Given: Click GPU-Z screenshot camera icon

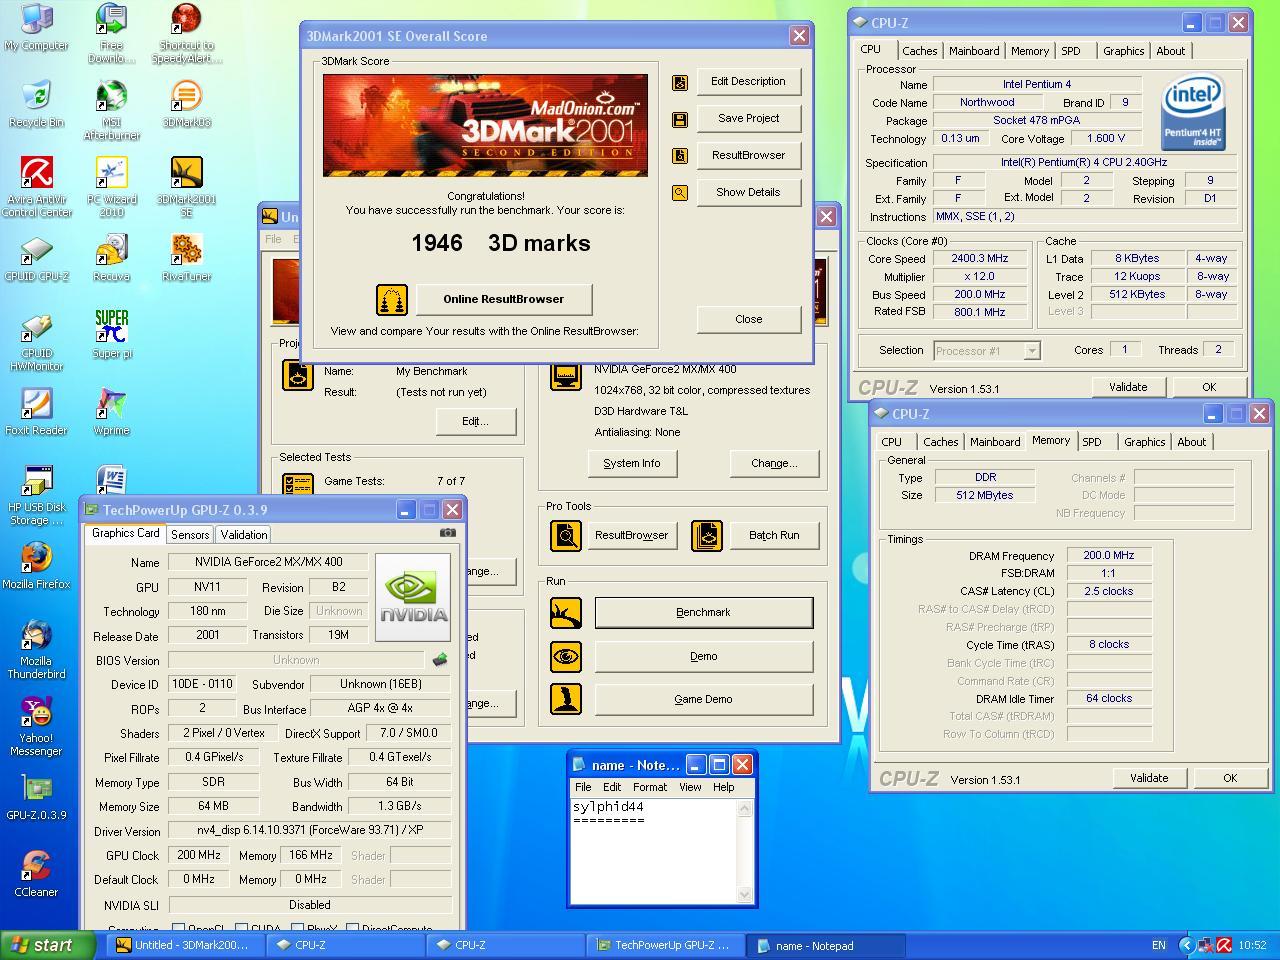Looking at the screenshot, I should click(x=447, y=533).
